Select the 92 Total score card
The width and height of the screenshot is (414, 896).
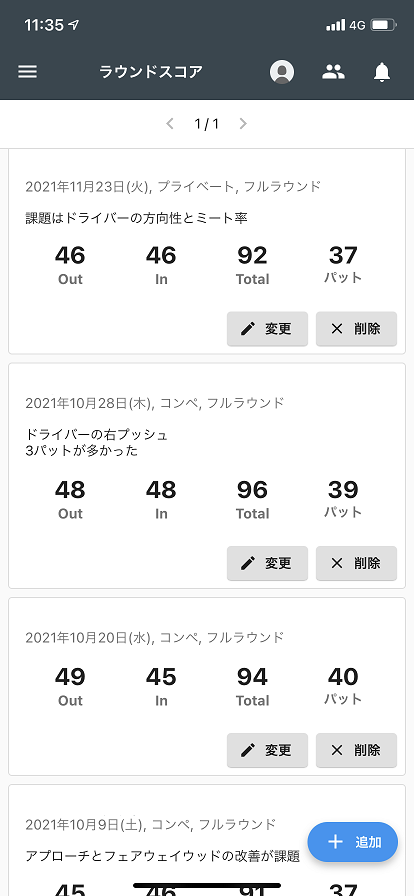pos(252,265)
